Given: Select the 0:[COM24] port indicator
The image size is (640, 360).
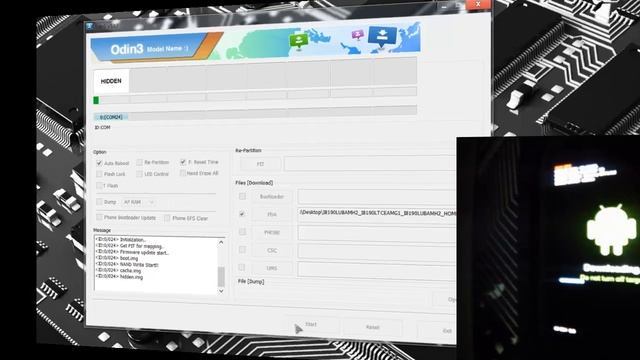Looking at the screenshot, I should [111, 117].
